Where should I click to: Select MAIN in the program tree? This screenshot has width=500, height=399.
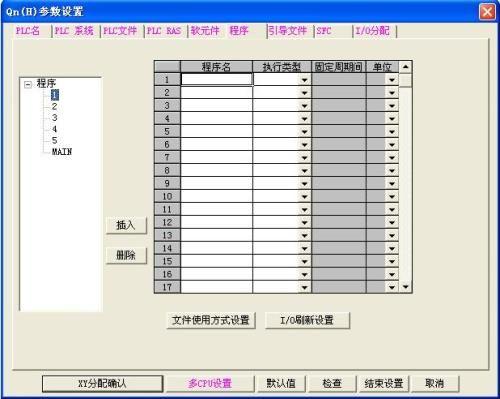(x=62, y=152)
